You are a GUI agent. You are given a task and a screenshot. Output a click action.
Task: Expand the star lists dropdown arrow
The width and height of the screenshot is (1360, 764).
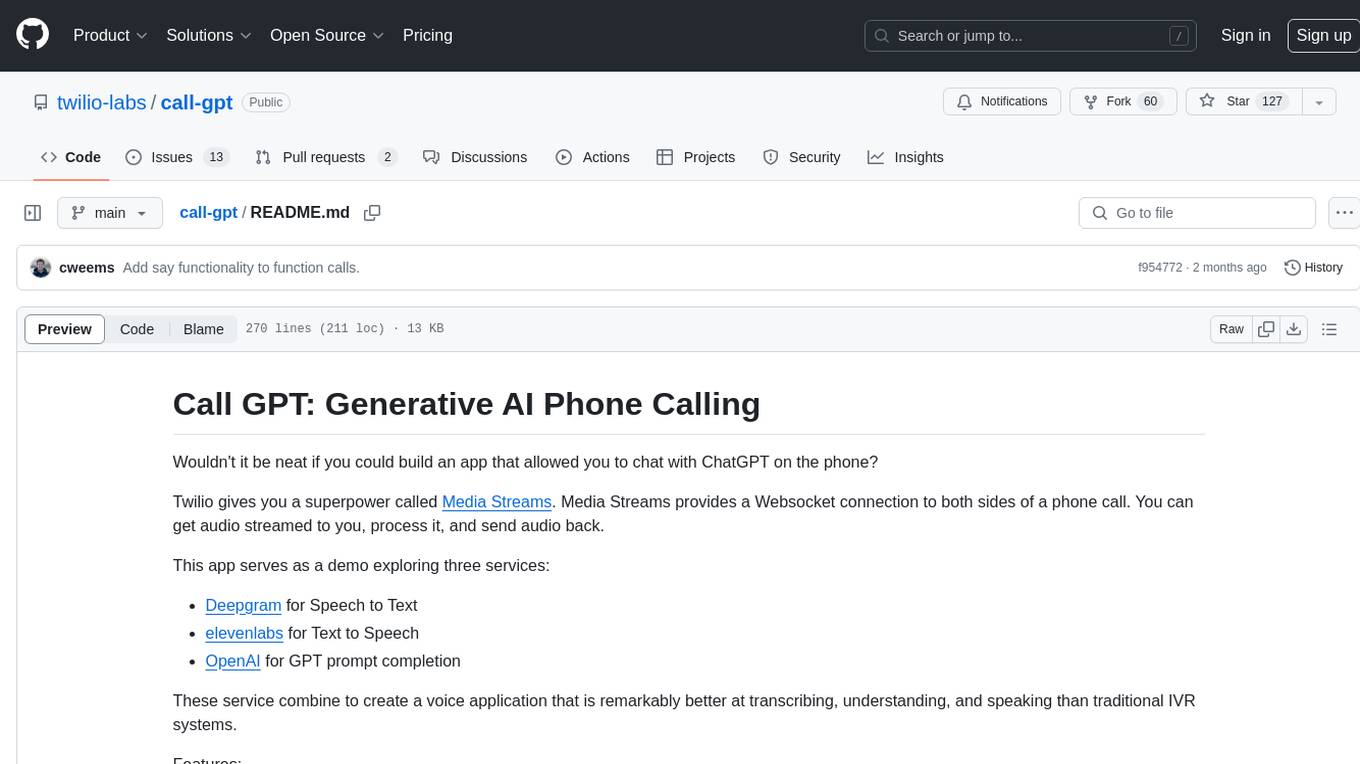click(1318, 102)
